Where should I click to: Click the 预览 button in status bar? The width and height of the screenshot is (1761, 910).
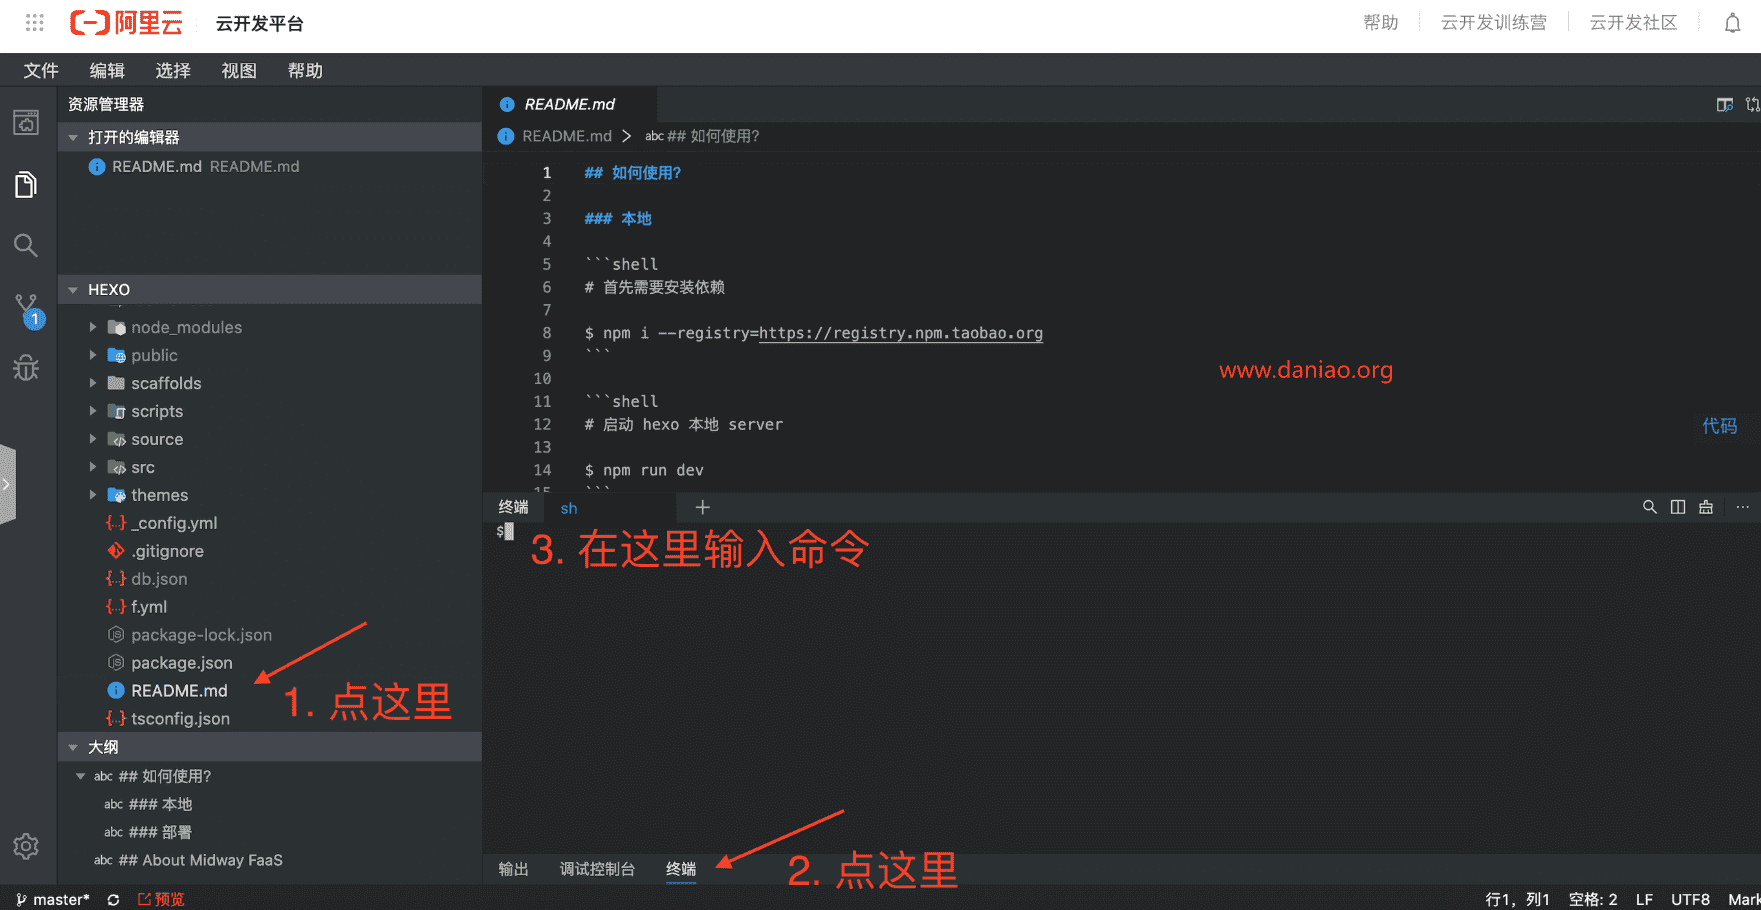click(161, 899)
